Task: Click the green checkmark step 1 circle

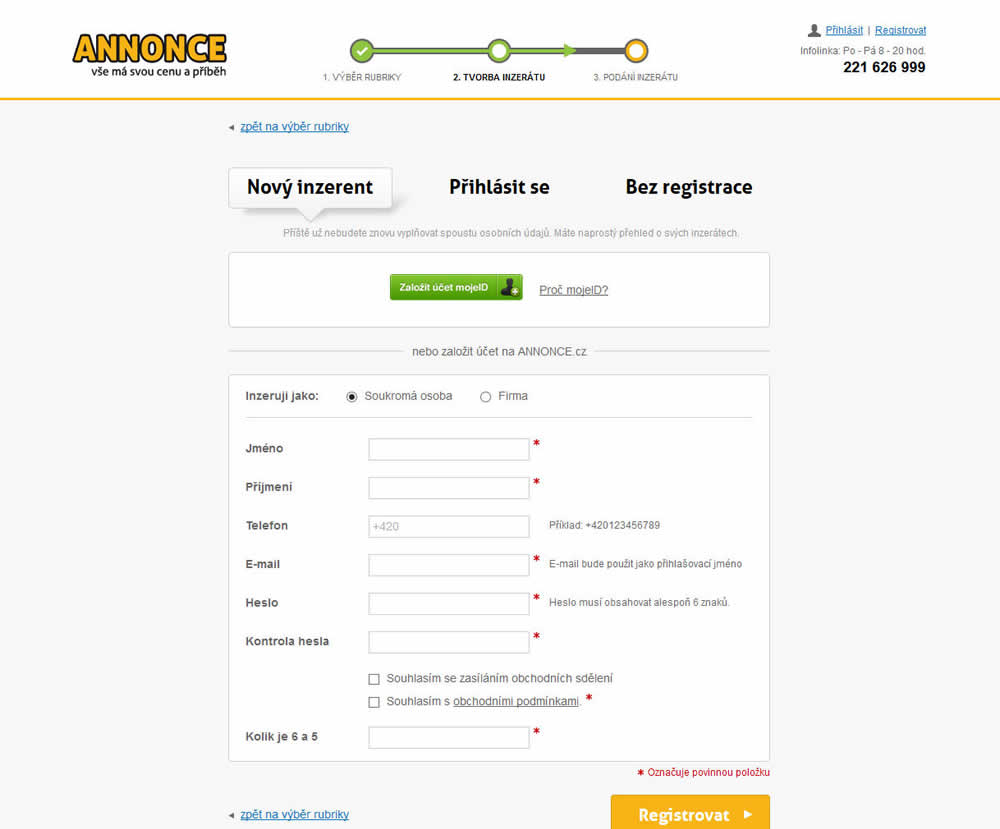Action: 362,50
